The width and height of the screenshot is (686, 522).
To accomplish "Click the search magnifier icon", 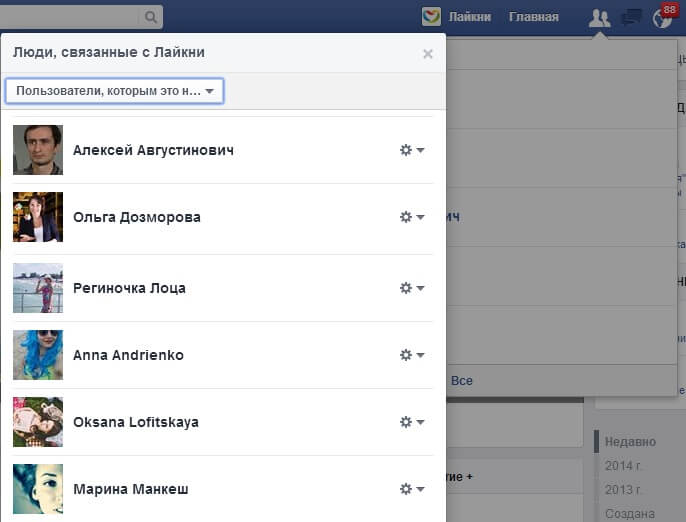I will pos(150,17).
